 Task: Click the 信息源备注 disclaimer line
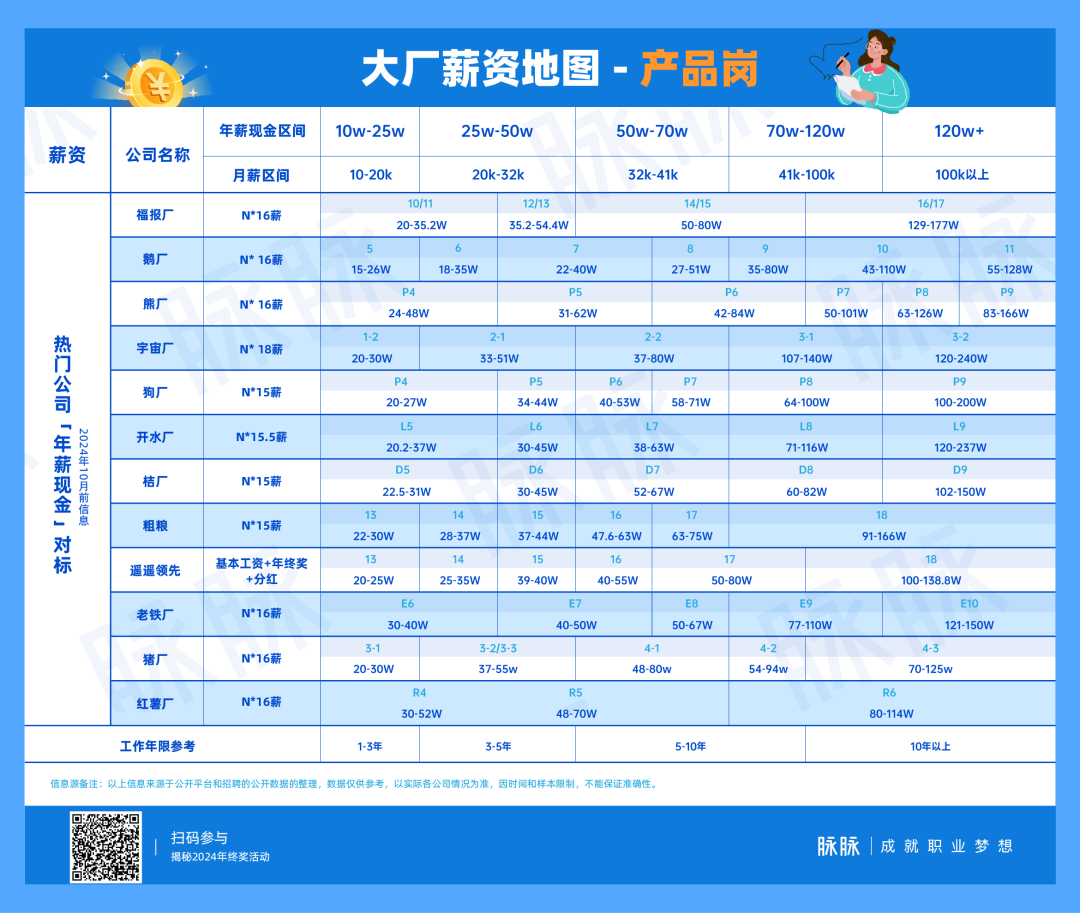click(x=354, y=784)
